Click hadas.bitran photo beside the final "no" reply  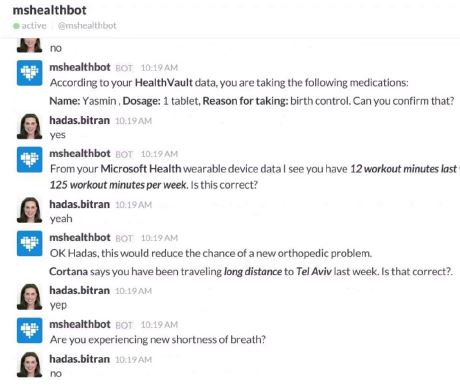click(x=30, y=365)
